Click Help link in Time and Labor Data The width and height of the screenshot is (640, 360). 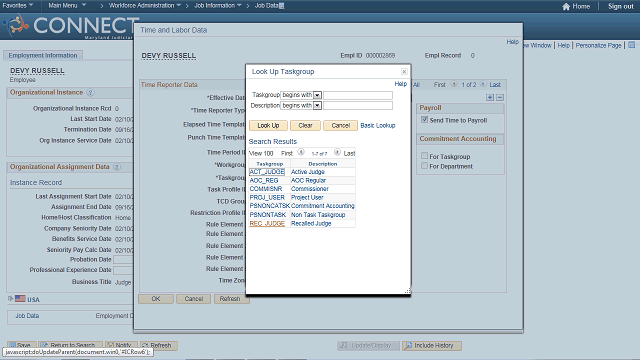click(x=512, y=42)
